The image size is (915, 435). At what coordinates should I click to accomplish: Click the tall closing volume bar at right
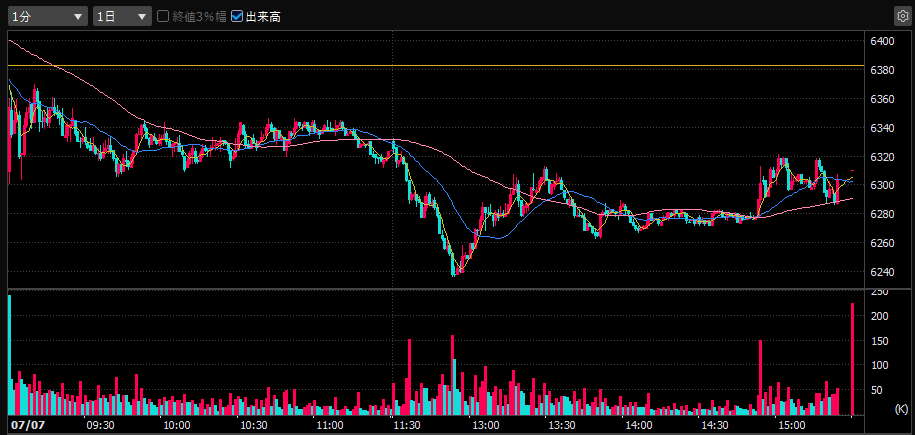[x=853, y=359]
